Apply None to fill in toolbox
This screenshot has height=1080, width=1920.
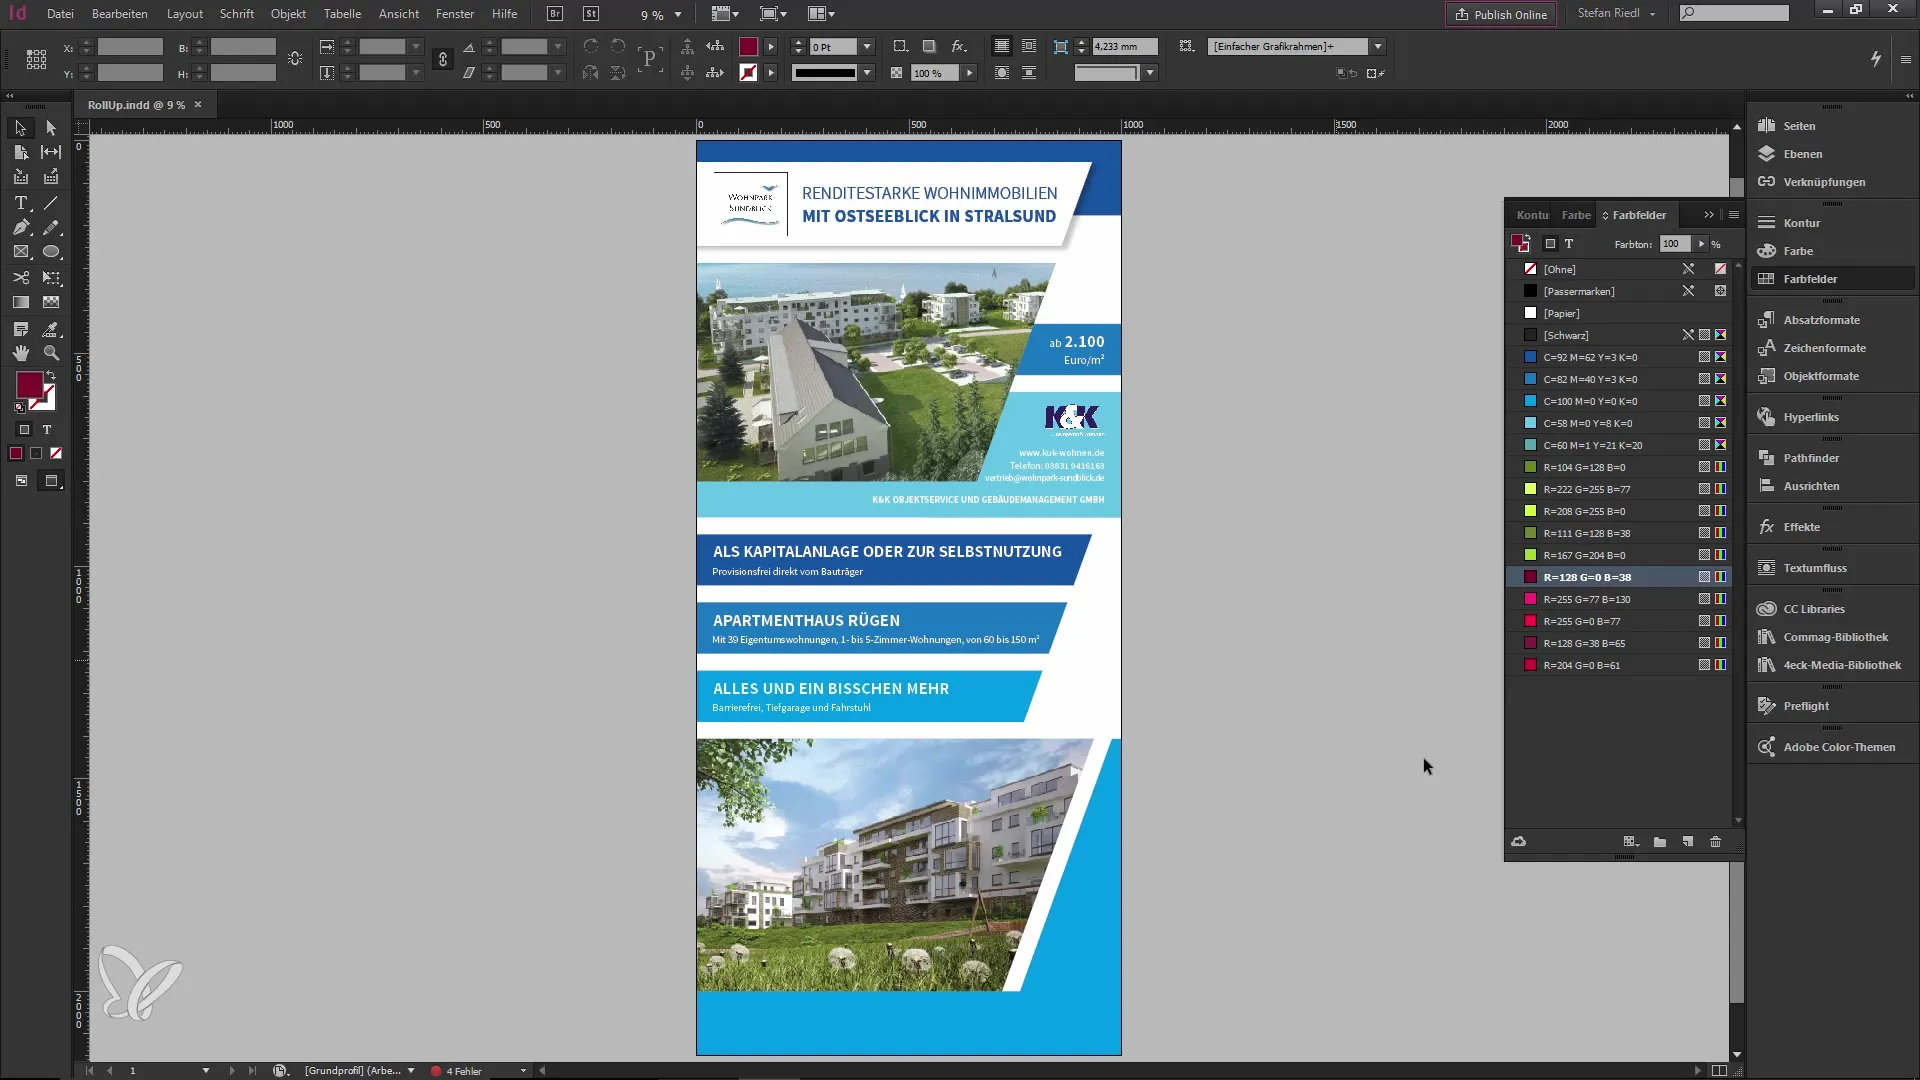click(56, 454)
